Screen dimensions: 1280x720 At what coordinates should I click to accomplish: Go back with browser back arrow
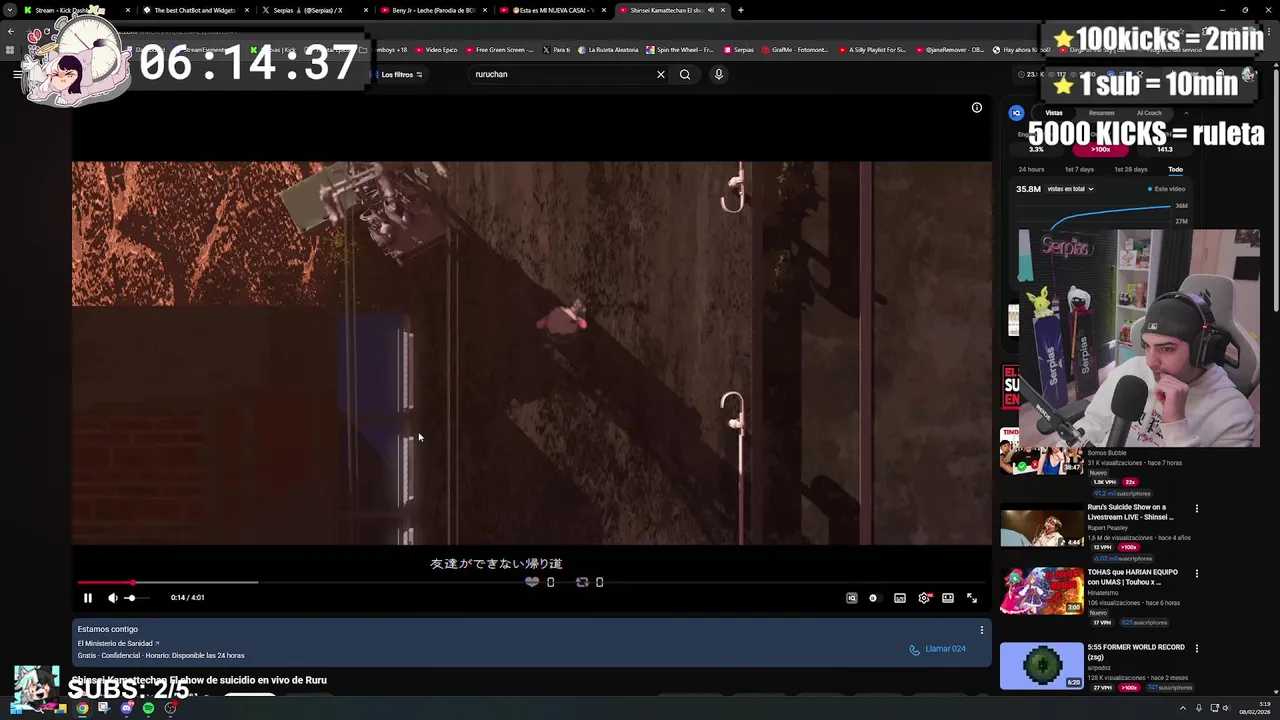10,31
